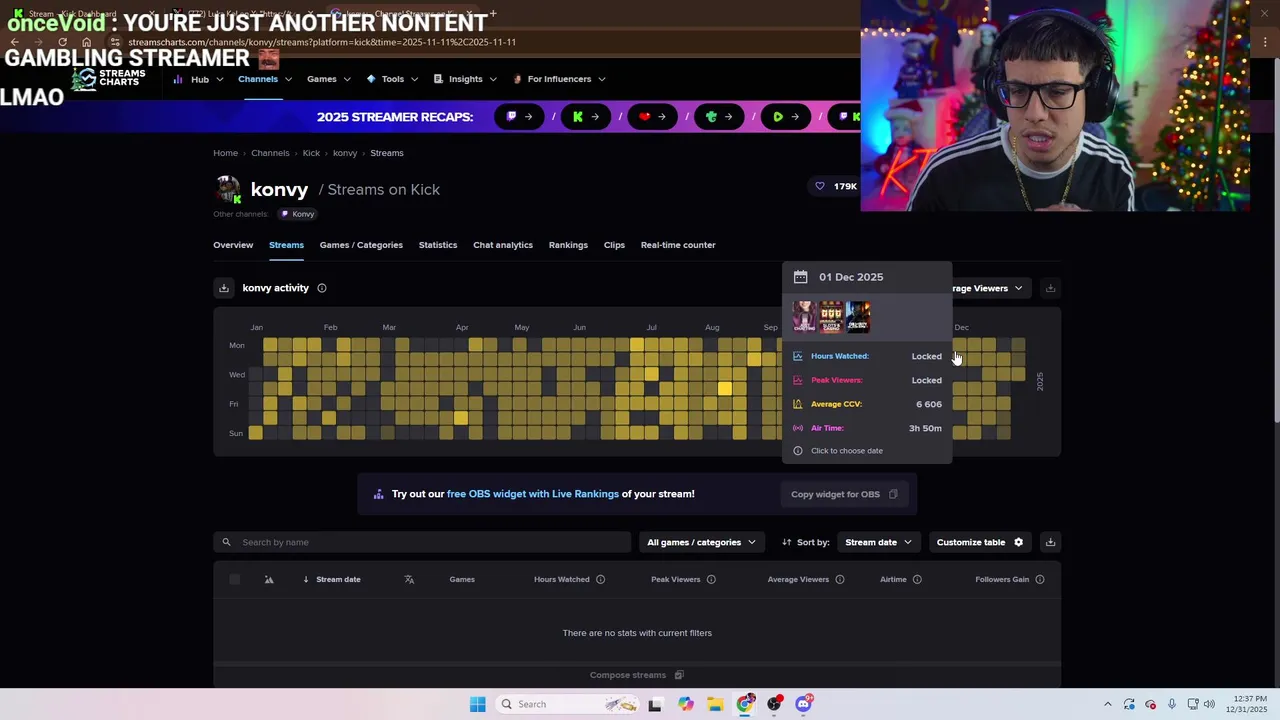Show Peak Viewers column info tooltip
The height and width of the screenshot is (720, 1280).
pos(712,579)
